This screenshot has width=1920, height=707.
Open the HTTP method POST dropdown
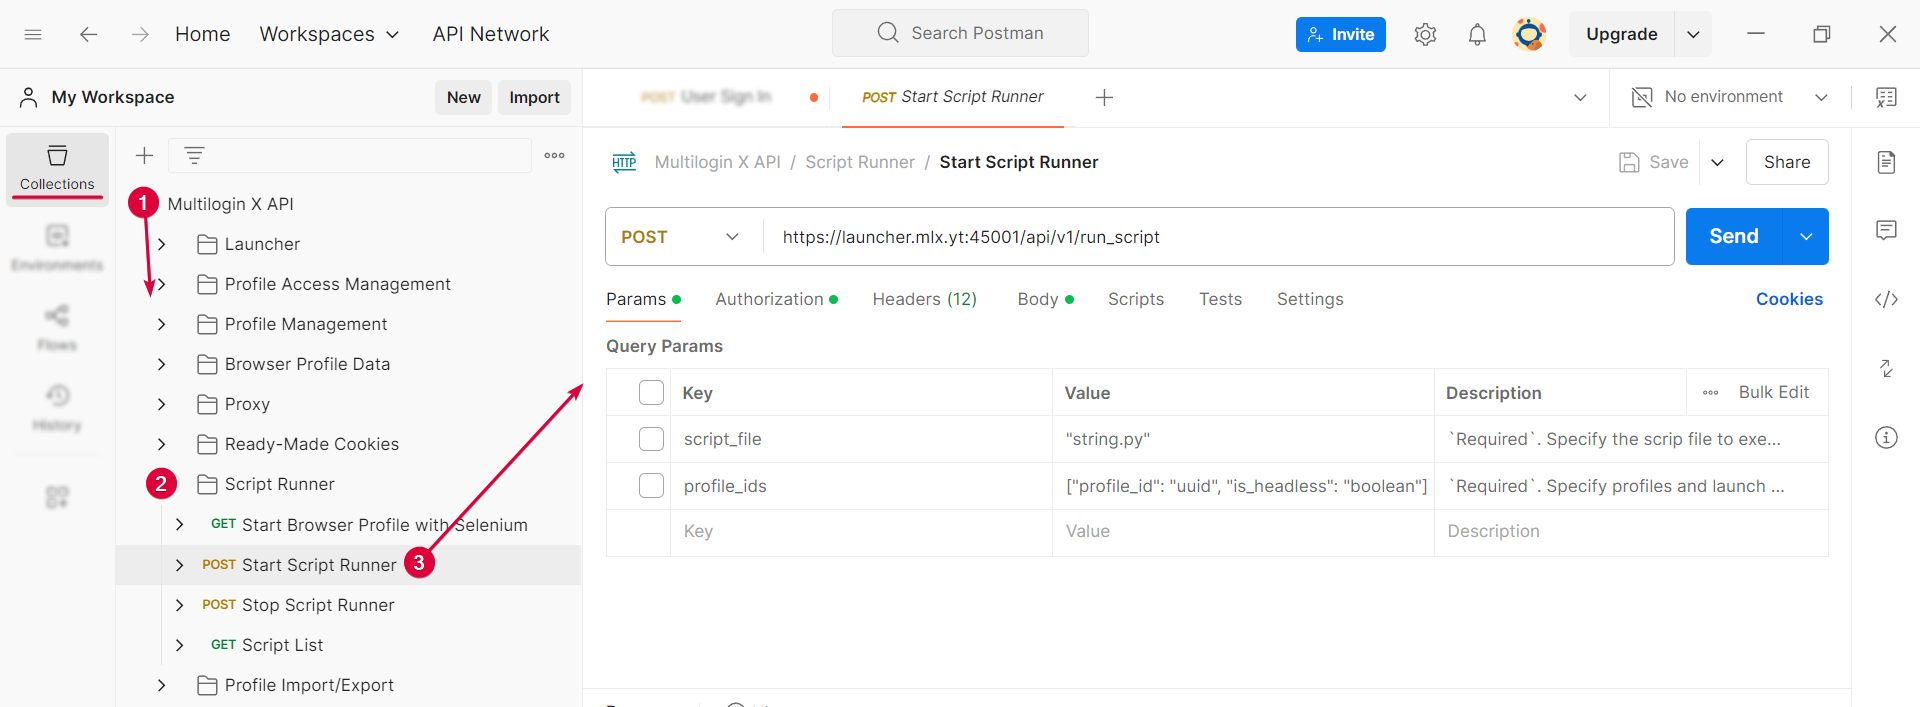coord(681,237)
